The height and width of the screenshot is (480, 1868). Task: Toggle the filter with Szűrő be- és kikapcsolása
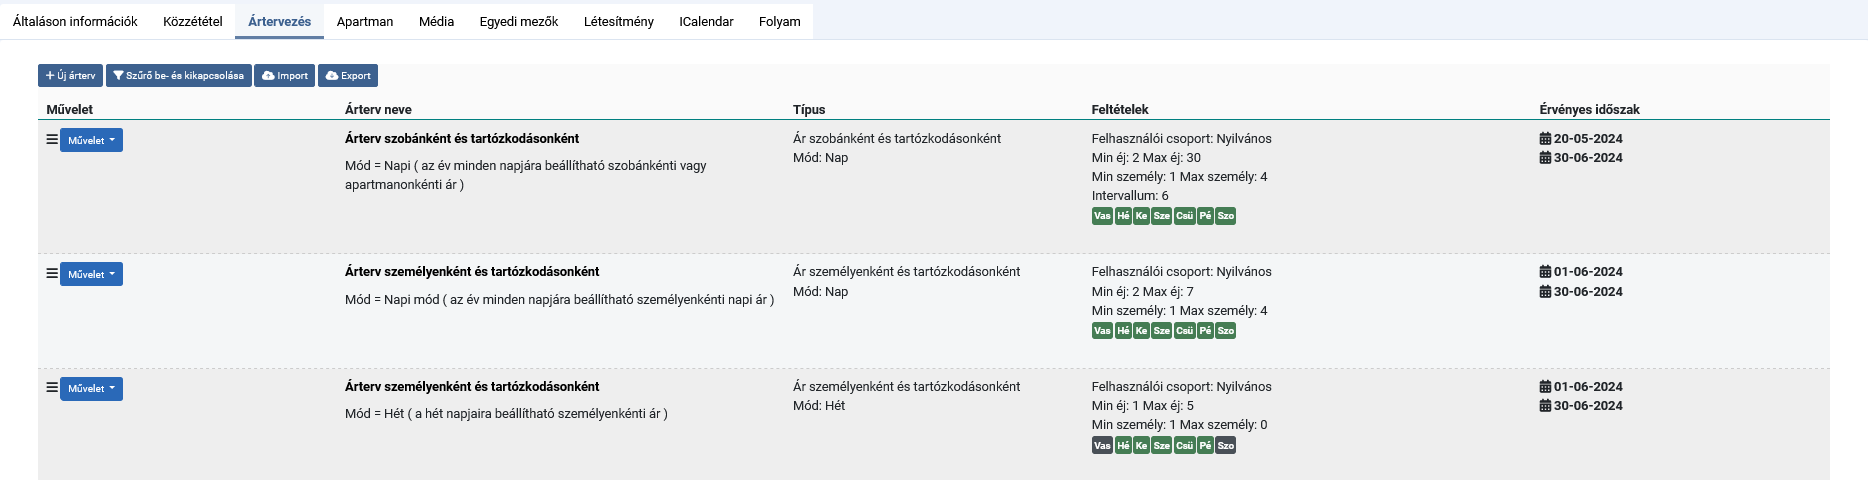pyautogui.click(x=179, y=76)
